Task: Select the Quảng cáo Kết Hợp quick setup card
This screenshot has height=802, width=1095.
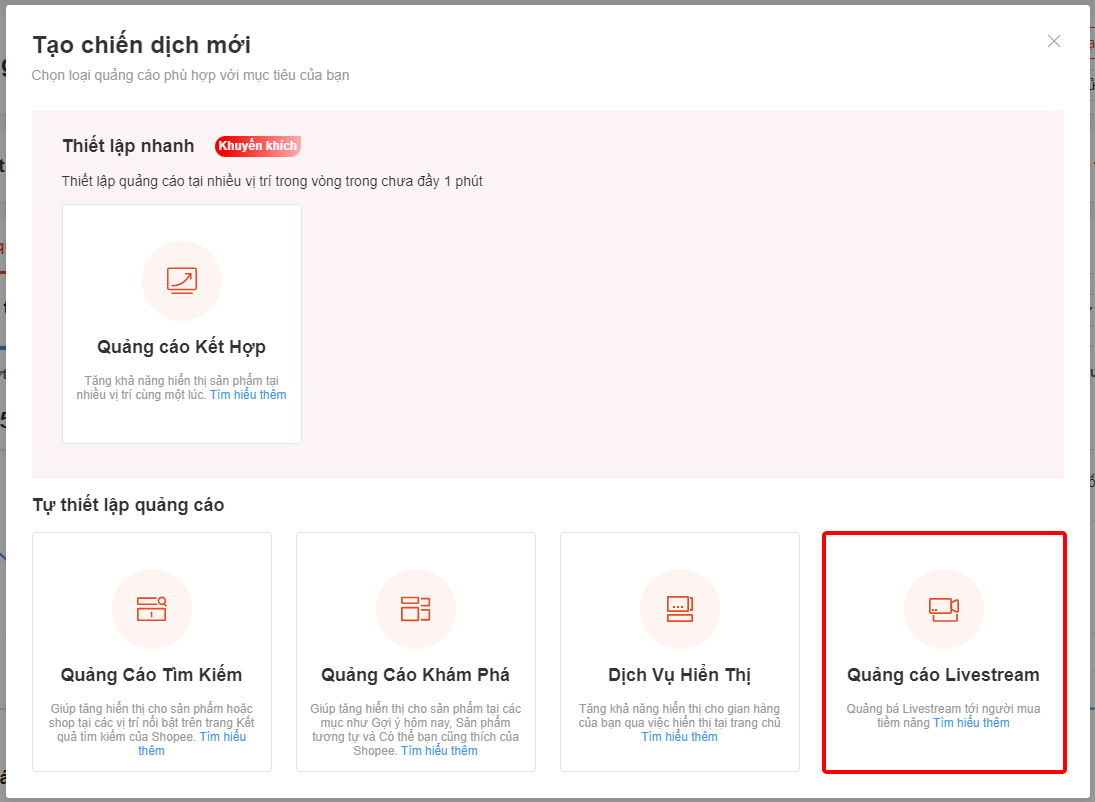Action: click(181, 324)
